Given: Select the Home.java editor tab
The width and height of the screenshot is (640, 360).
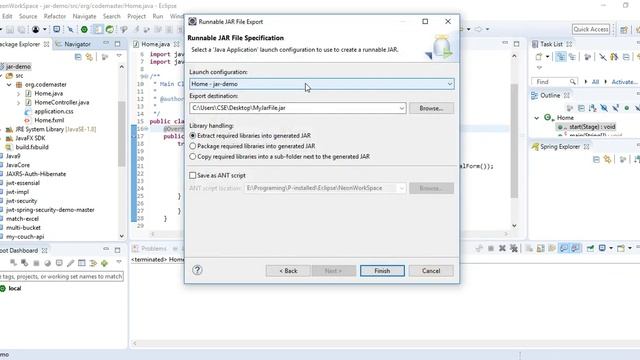Looking at the screenshot, I should pos(156,44).
